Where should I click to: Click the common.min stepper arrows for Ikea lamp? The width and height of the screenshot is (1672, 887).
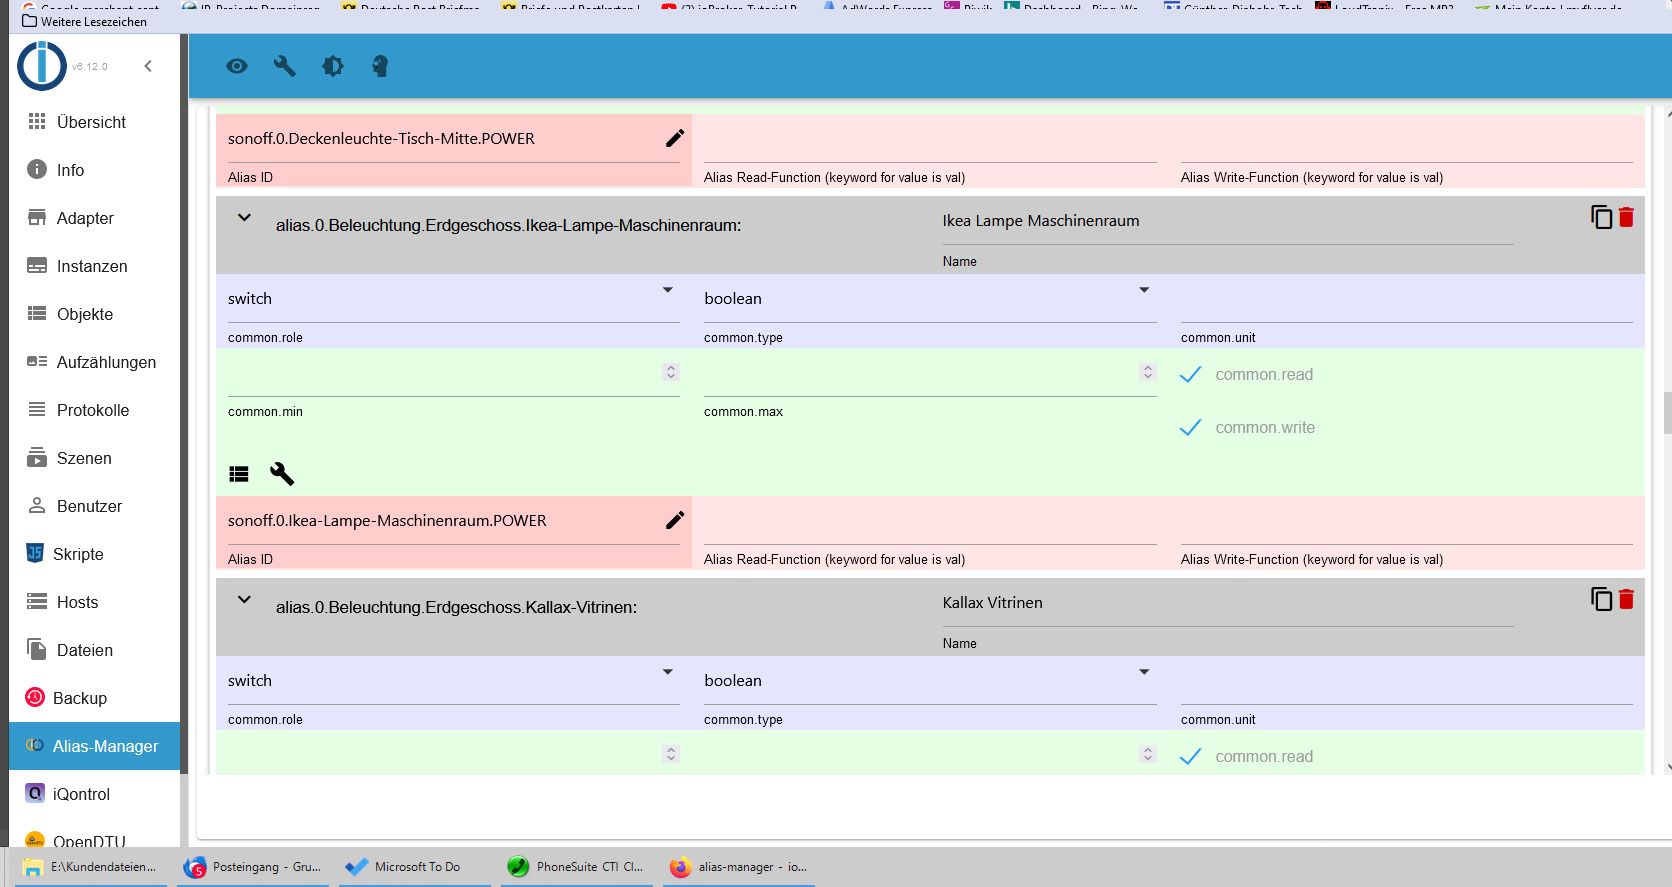pos(671,372)
